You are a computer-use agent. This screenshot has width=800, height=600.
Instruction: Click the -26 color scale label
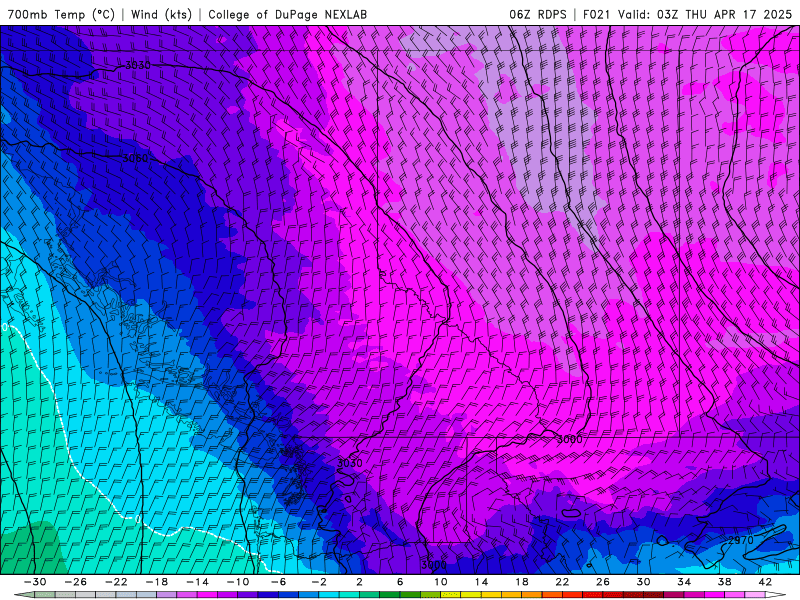click(76, 582)
